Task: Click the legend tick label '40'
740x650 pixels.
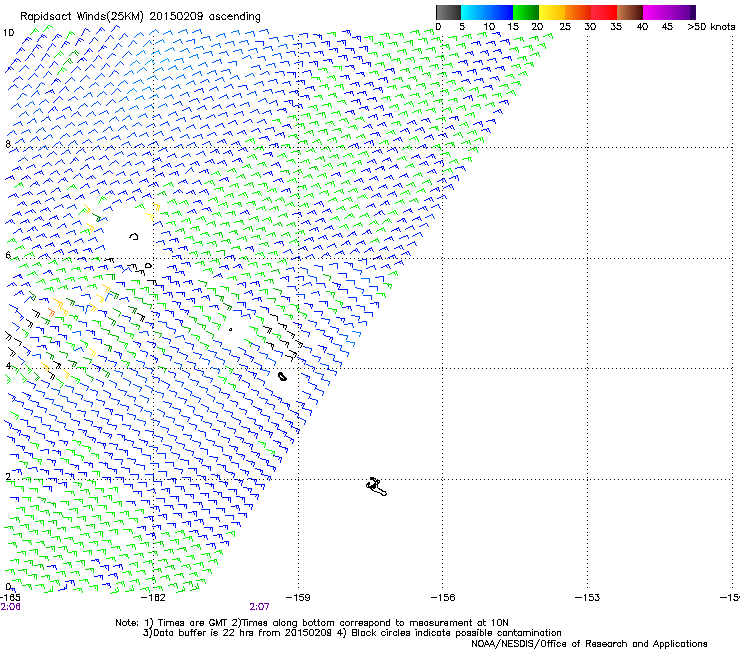Action: (x=642, y=26)
